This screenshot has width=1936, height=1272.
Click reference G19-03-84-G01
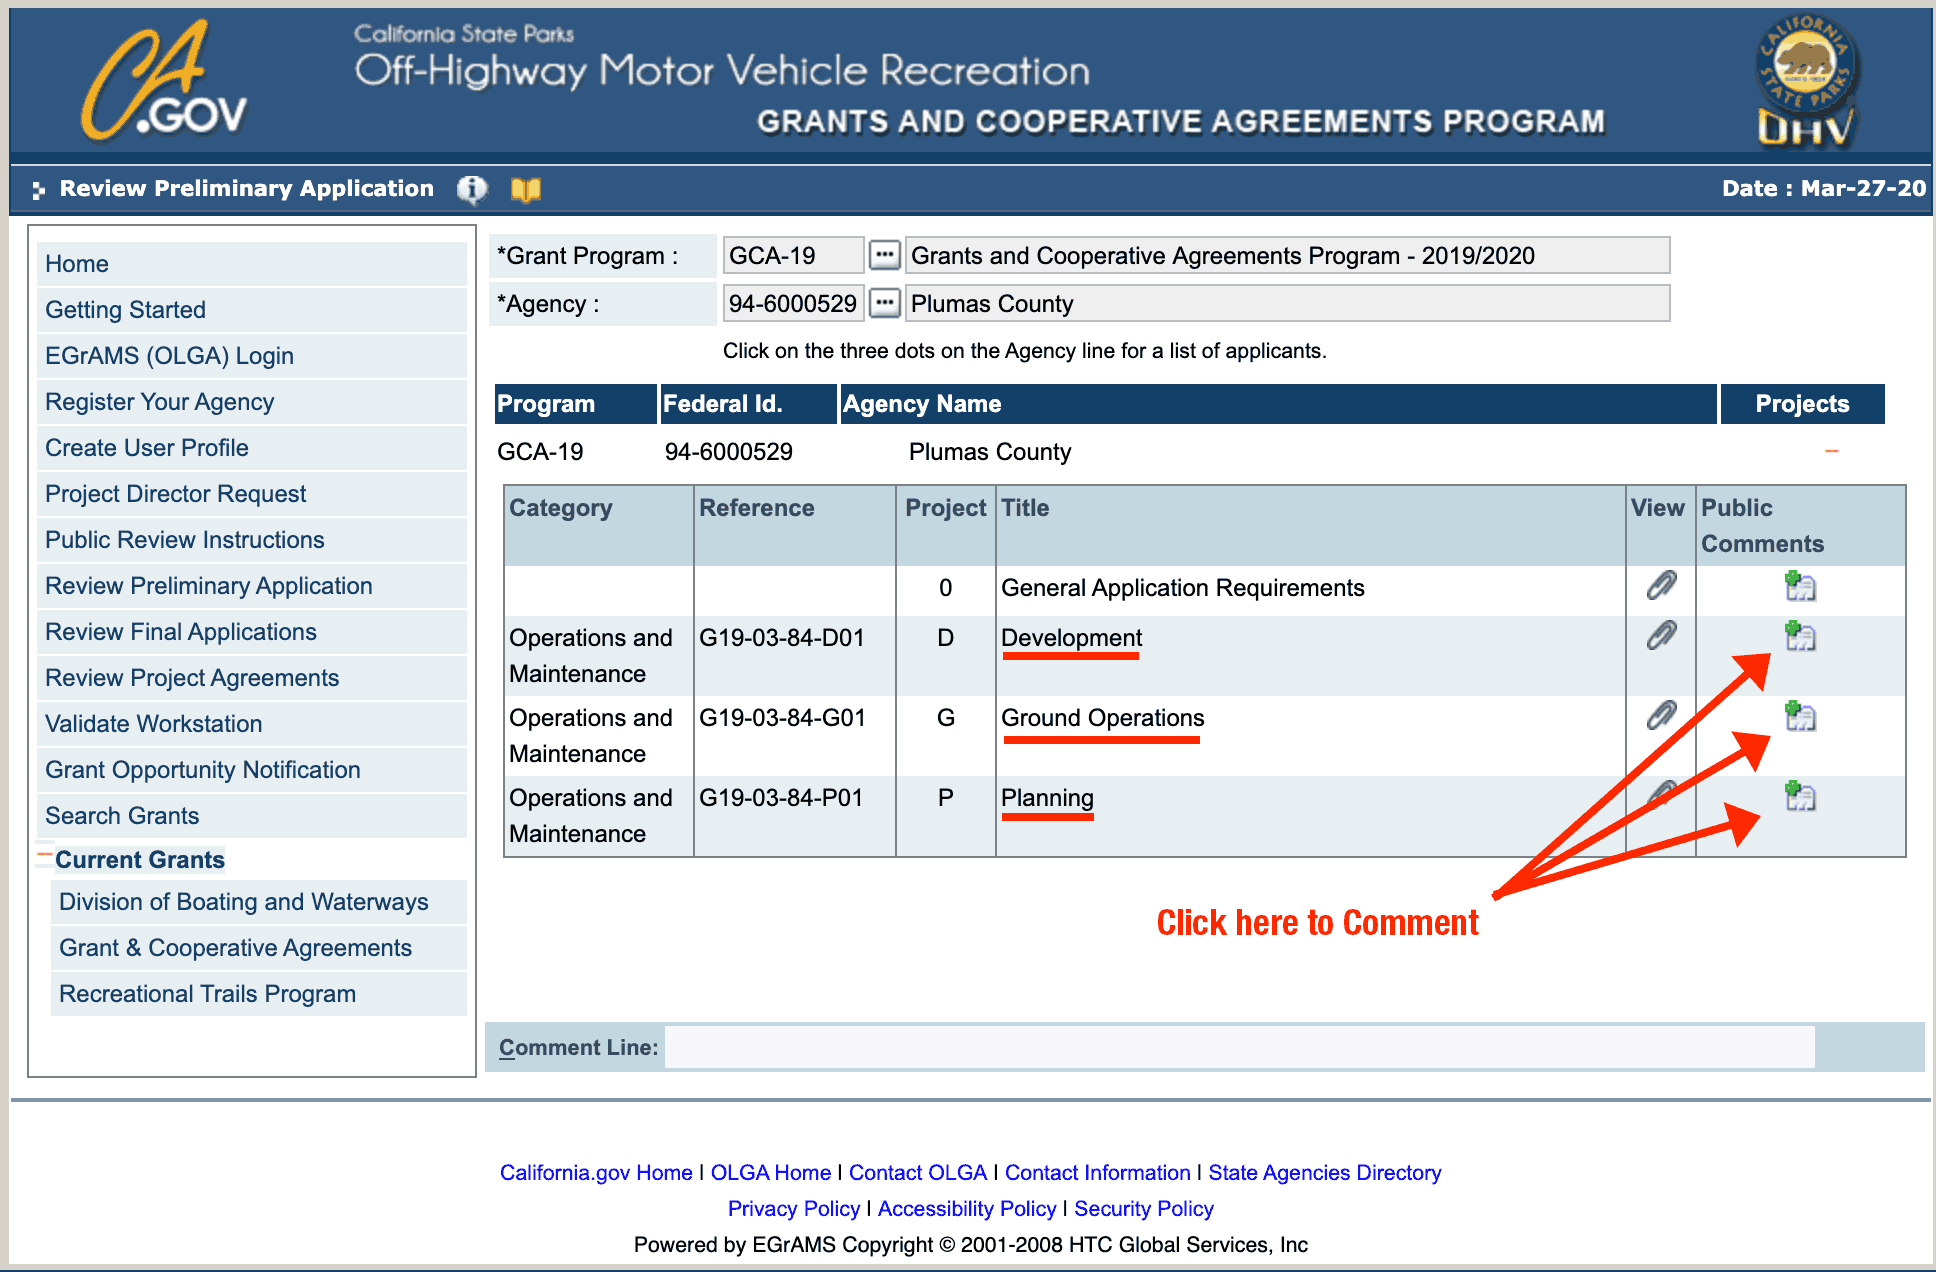tap(782, 718)
